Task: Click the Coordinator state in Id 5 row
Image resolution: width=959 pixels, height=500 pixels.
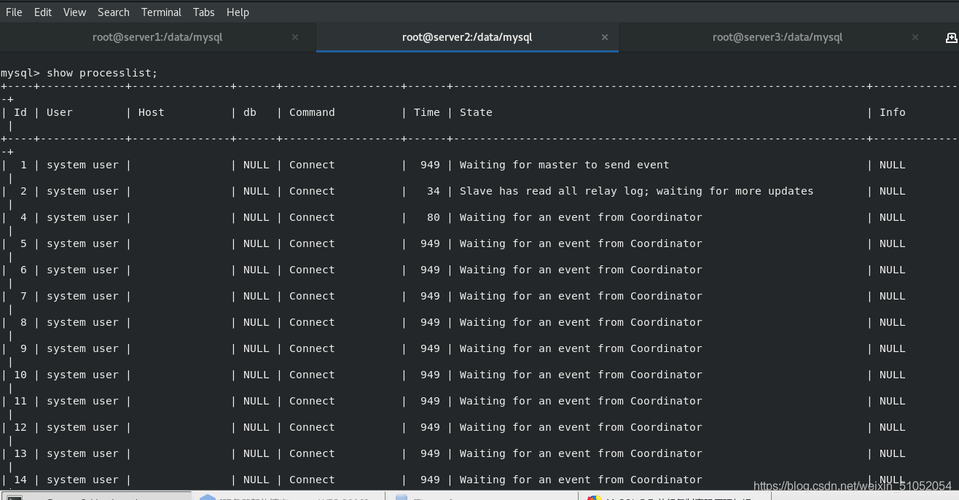Action: [580, 244]
